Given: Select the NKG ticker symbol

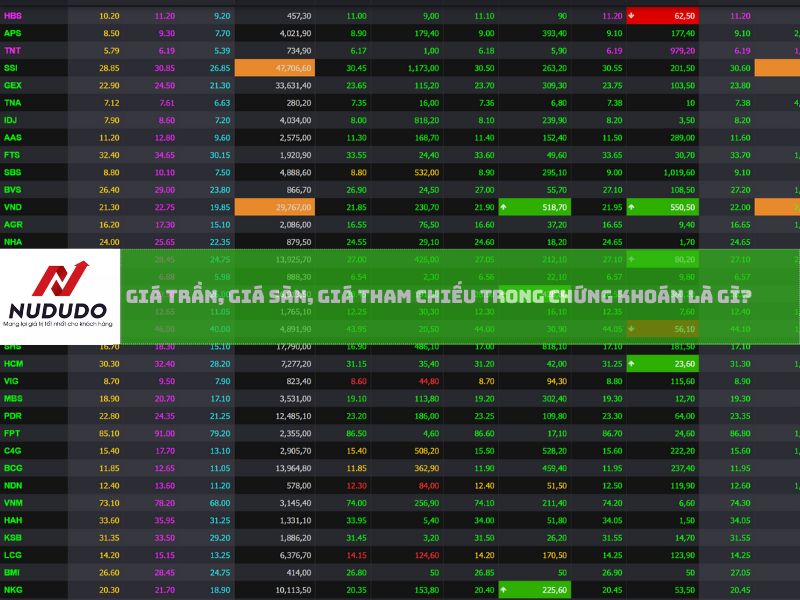Looking at the screenshot, I should pos(13,590).
